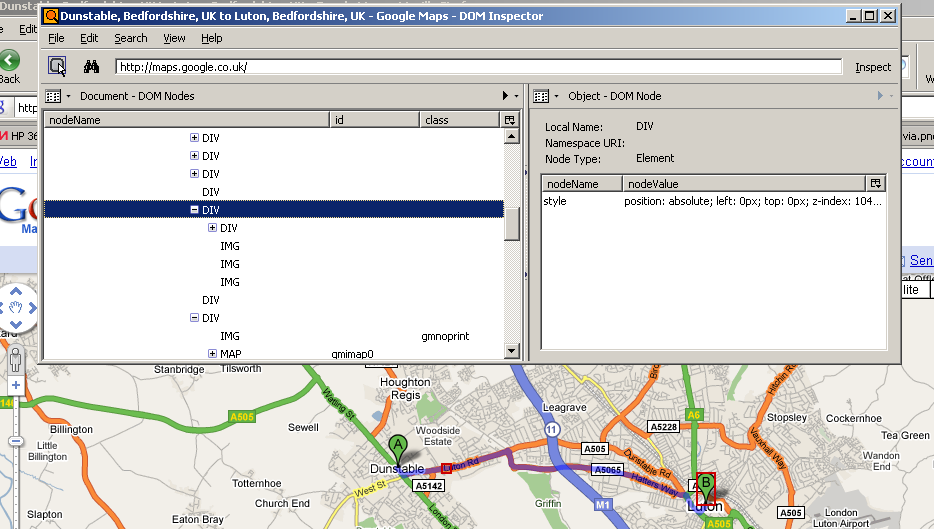Screen dimensions: 934x529
Task: Click start marker A at Dunstable
Action: pos(398,447)
